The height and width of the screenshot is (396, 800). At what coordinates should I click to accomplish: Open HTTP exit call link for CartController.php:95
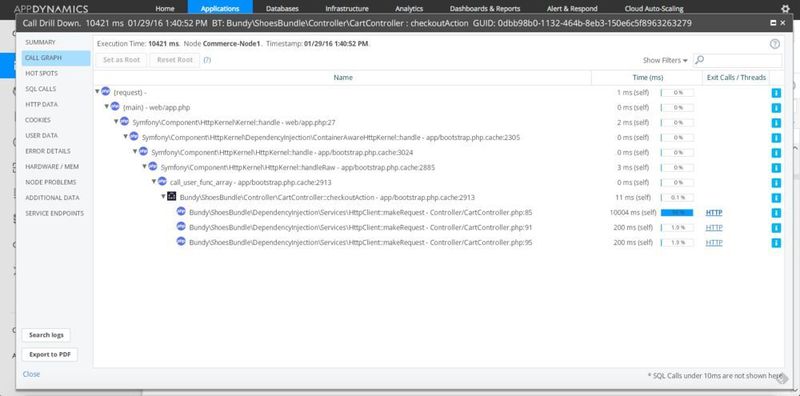click(714, 243)
